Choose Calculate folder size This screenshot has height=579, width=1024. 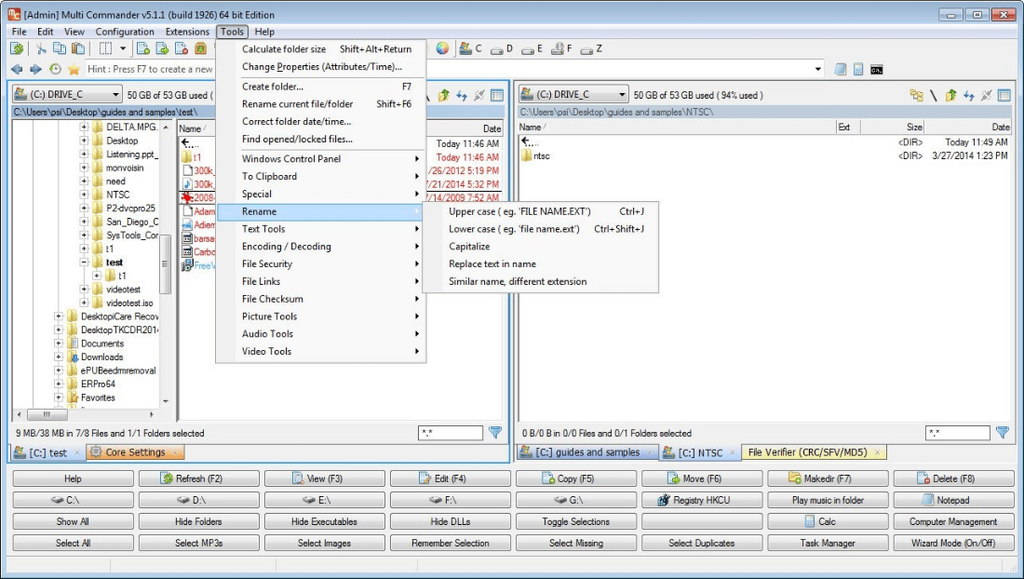[321, 49]
